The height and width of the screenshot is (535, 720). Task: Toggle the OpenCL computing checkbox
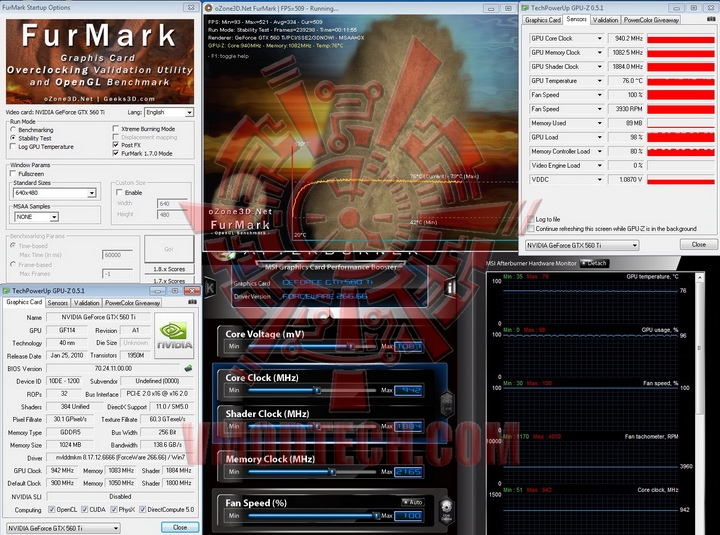[x=52, y=509]
